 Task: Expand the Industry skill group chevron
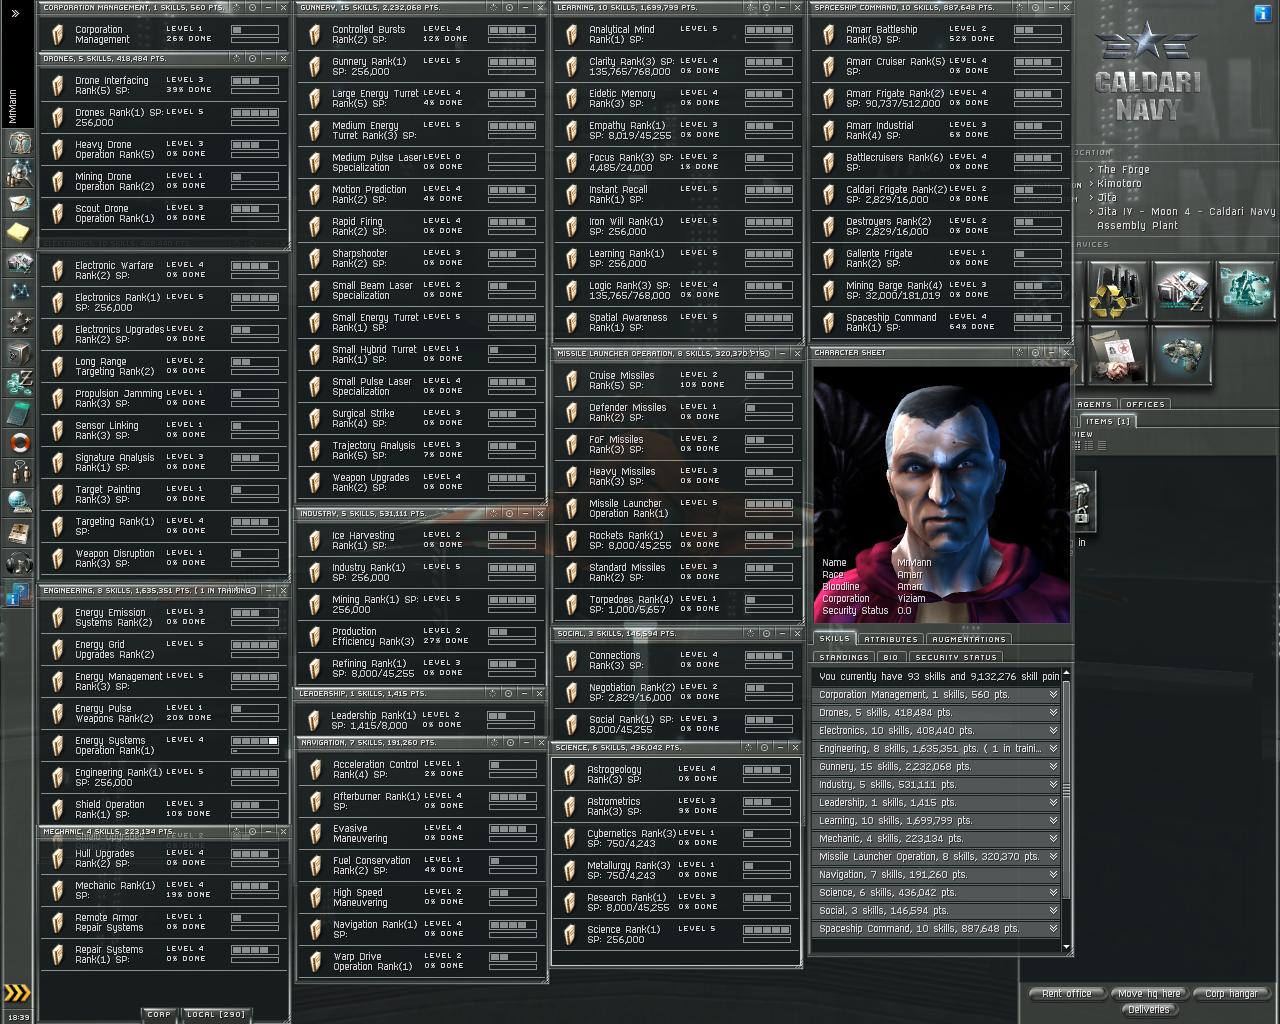pyautogui.click(x=1053, y=785)
